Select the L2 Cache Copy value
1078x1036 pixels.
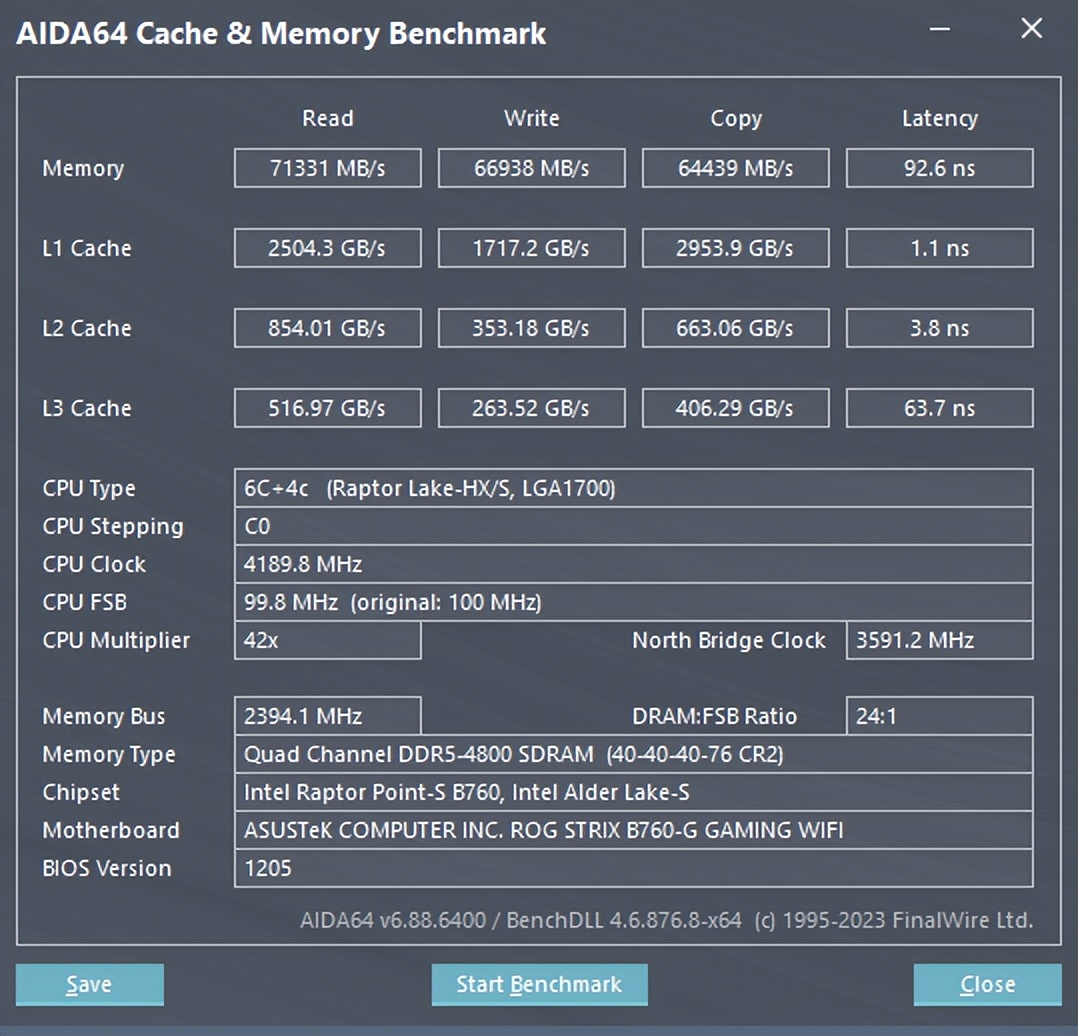coord(735,328)
